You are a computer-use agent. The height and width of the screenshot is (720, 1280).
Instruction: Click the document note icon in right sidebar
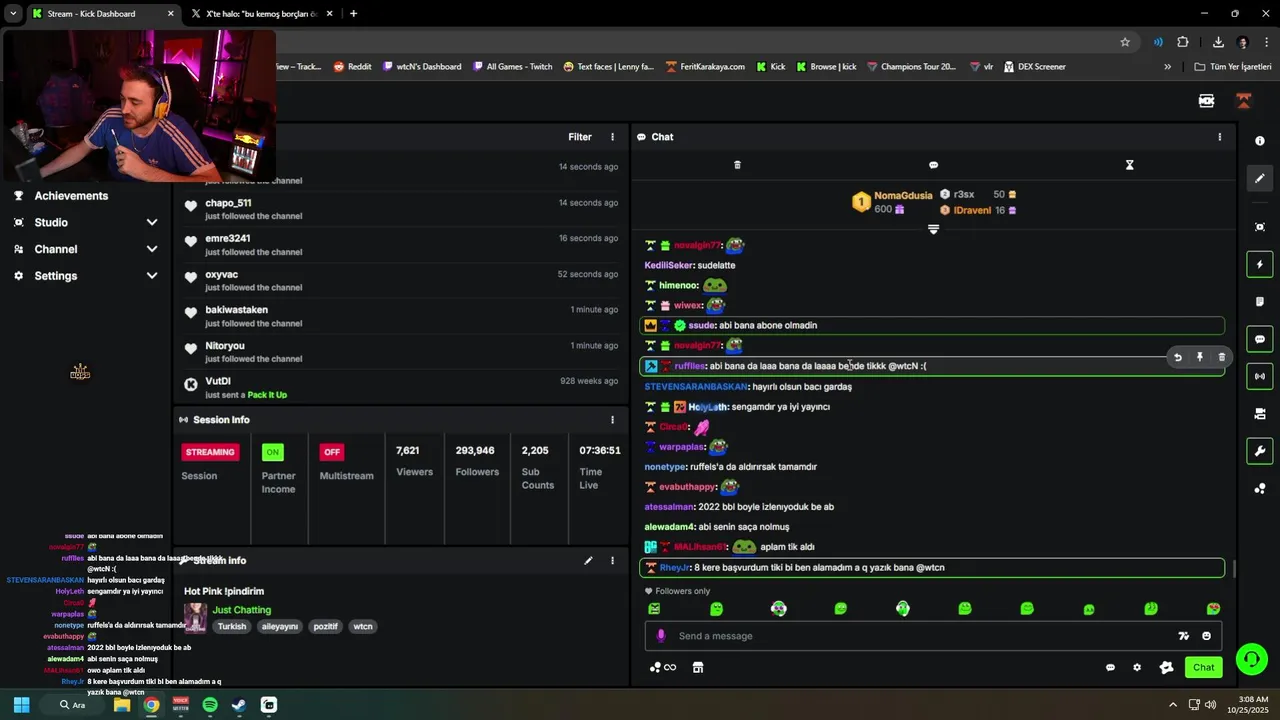(1260, 301)
